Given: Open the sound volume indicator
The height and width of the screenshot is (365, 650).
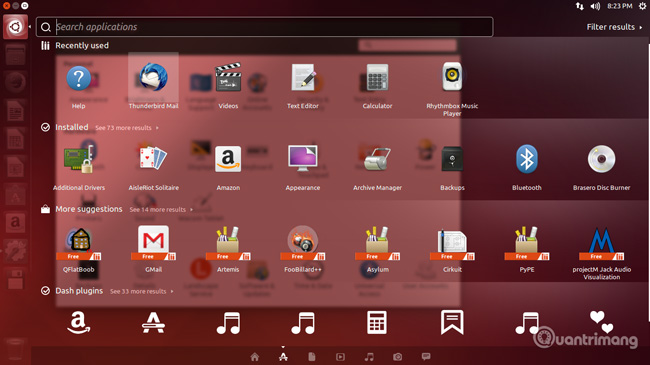Looking at the screenshot, I should click(595, 6).
